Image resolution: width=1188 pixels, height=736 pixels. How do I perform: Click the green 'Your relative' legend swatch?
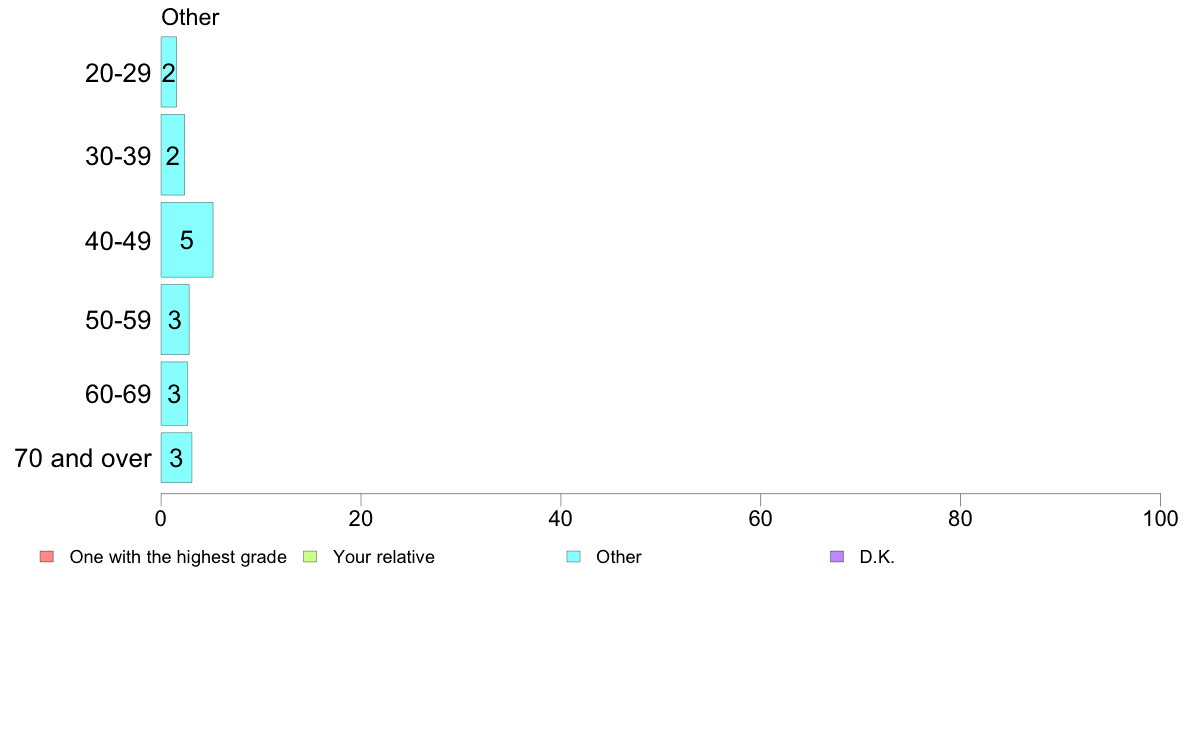point(310,556)
